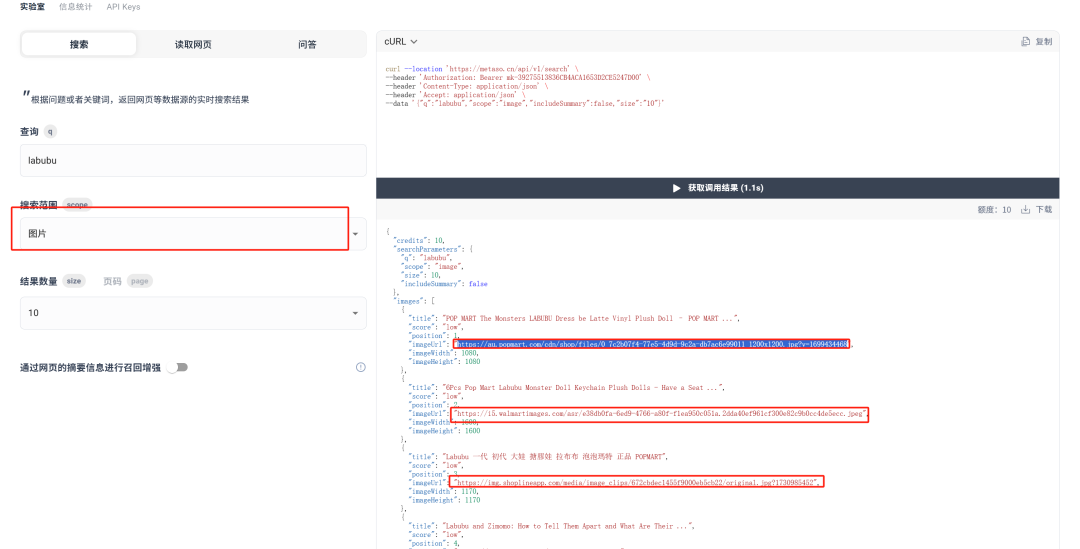
Task: Switch to the 问答 tab
Action: (x=307, y=44)
